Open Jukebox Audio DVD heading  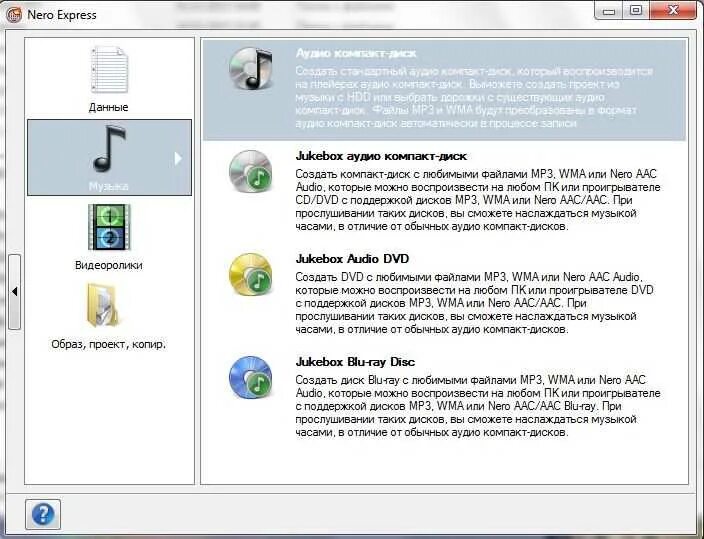click(x=352, y=259)
